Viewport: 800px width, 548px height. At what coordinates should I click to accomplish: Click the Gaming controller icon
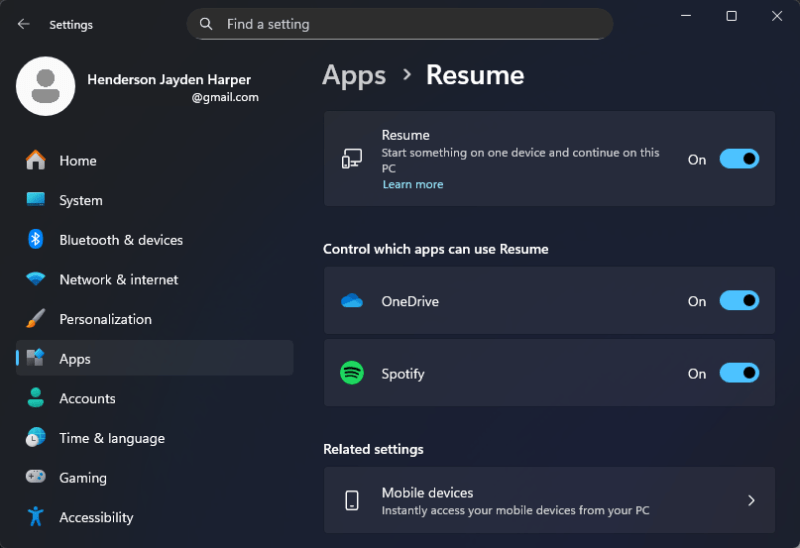click(36, 477)
